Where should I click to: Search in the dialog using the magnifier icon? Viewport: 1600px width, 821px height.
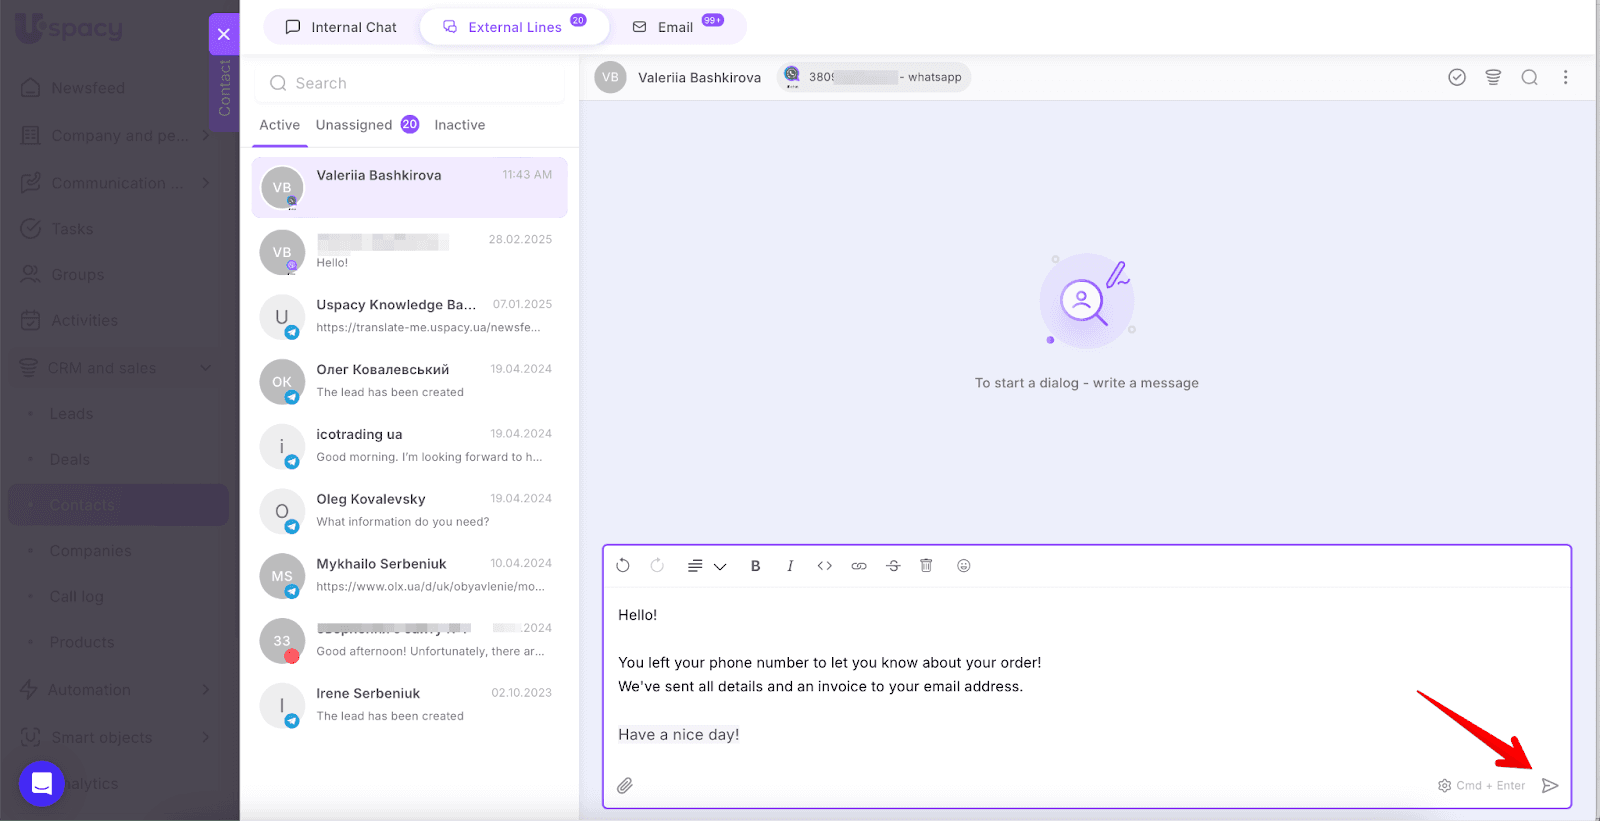click(x=1529, y=78)
